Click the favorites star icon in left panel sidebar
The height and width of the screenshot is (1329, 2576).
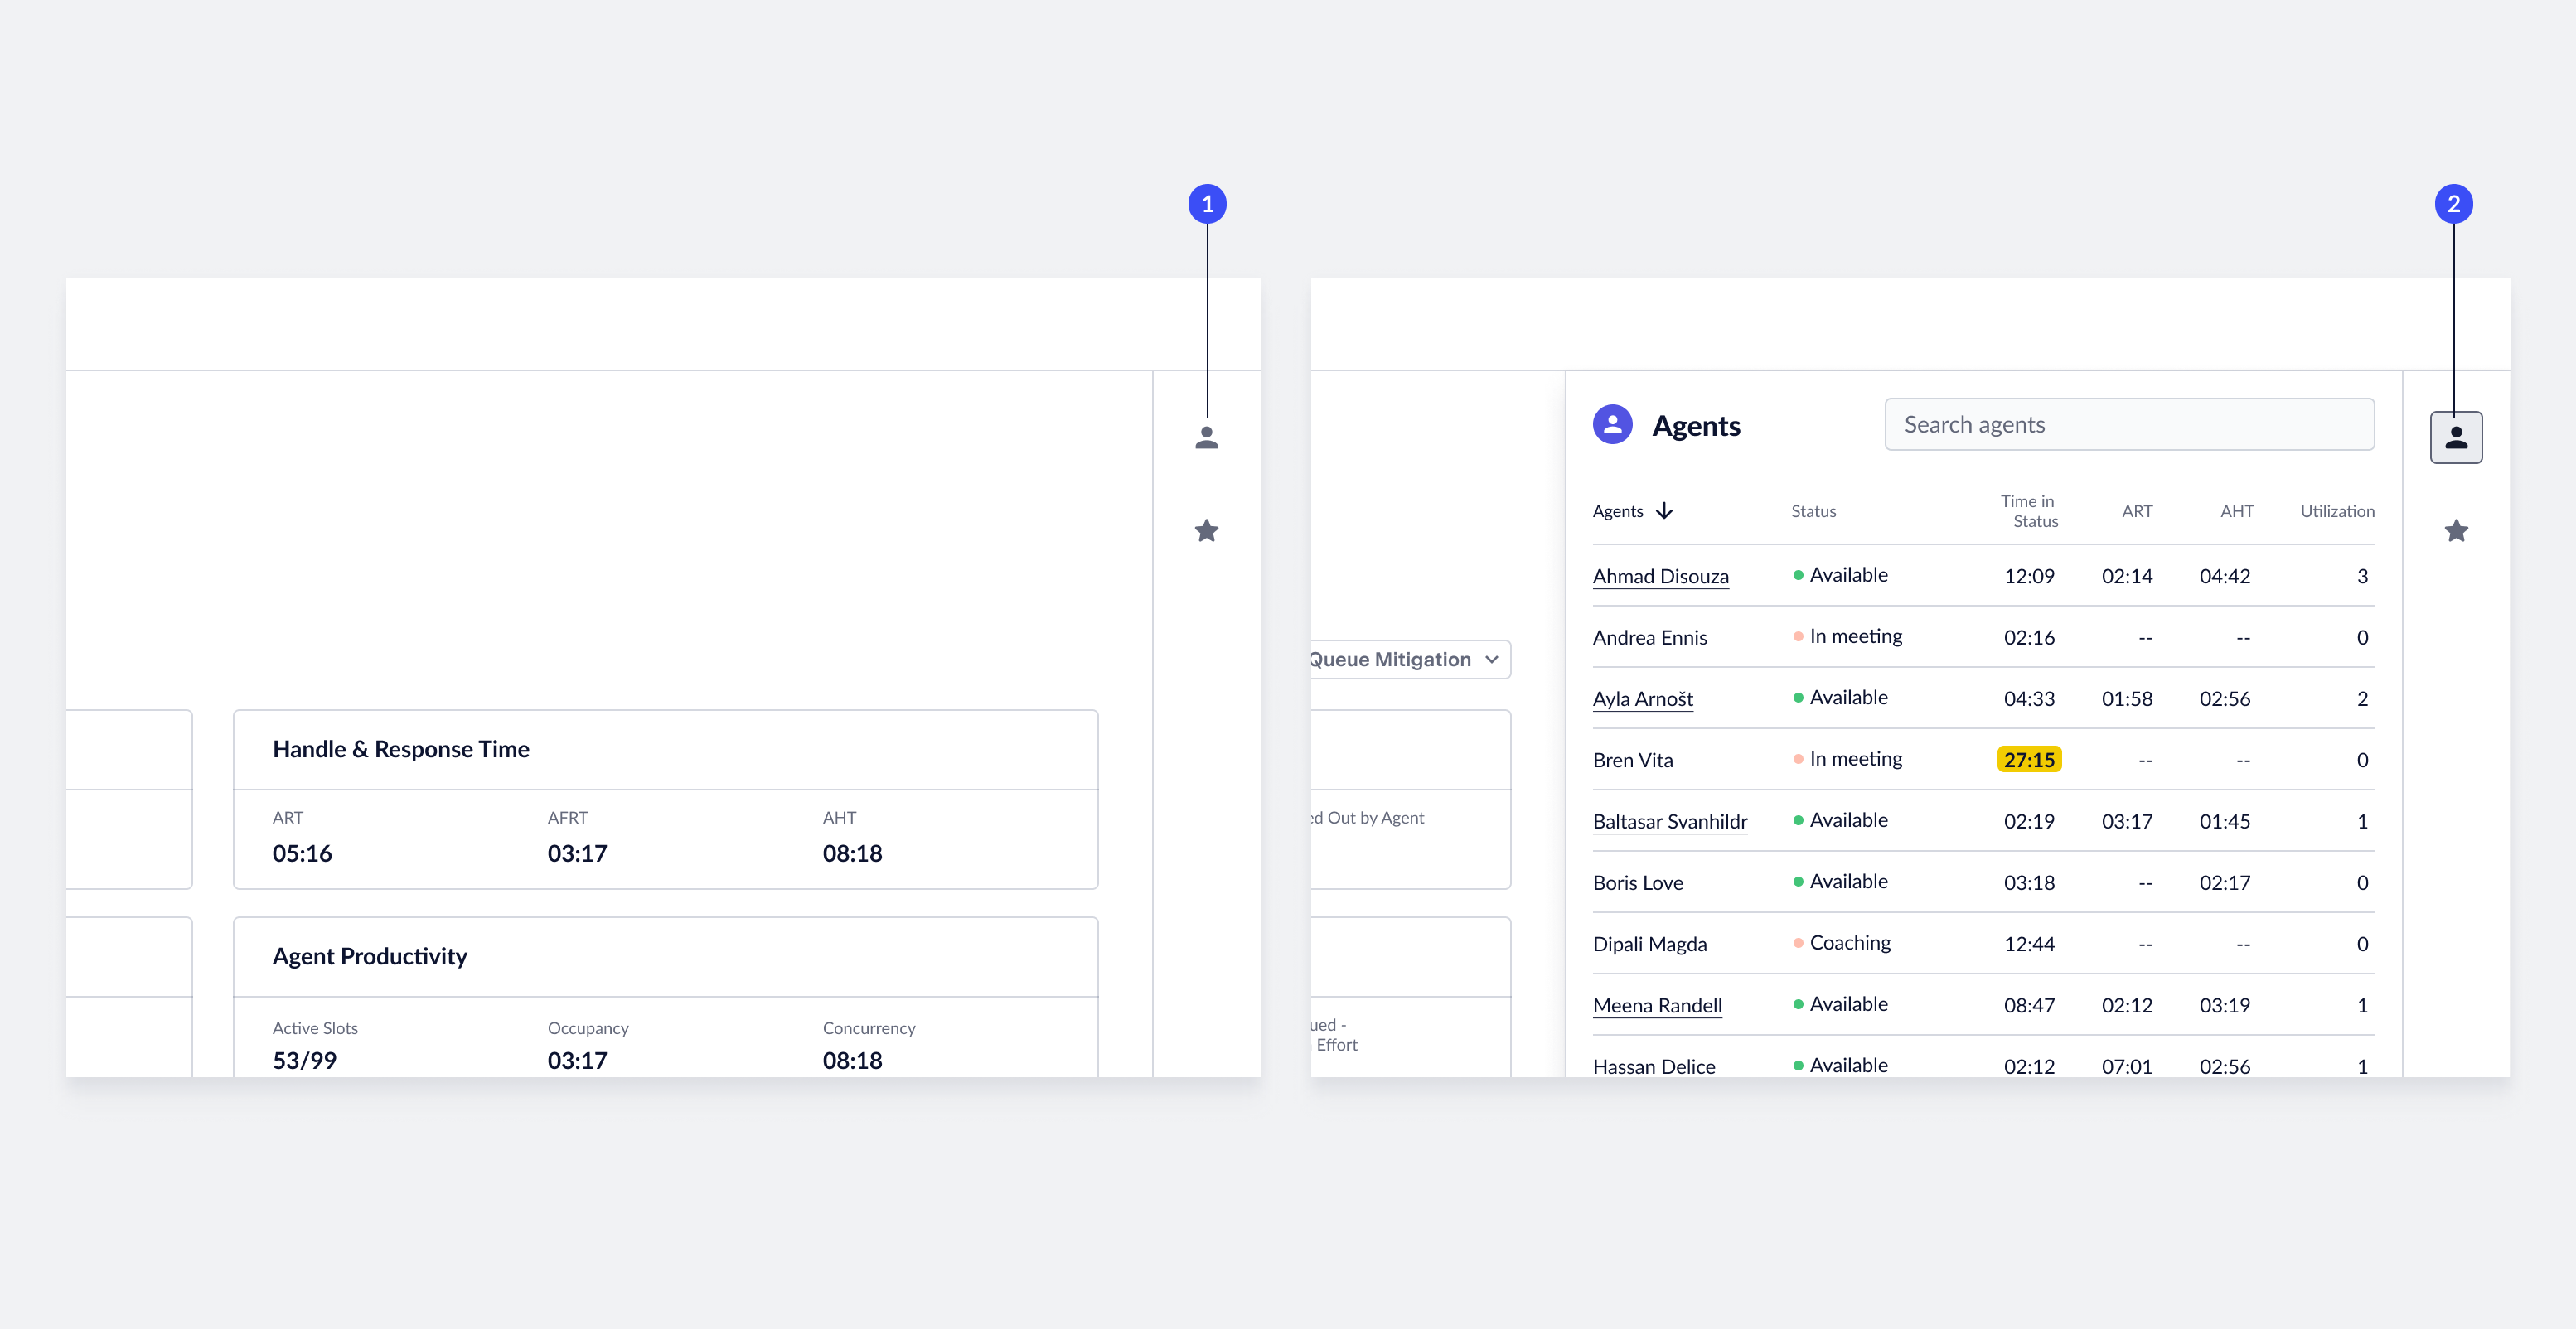pos(1206,530)
